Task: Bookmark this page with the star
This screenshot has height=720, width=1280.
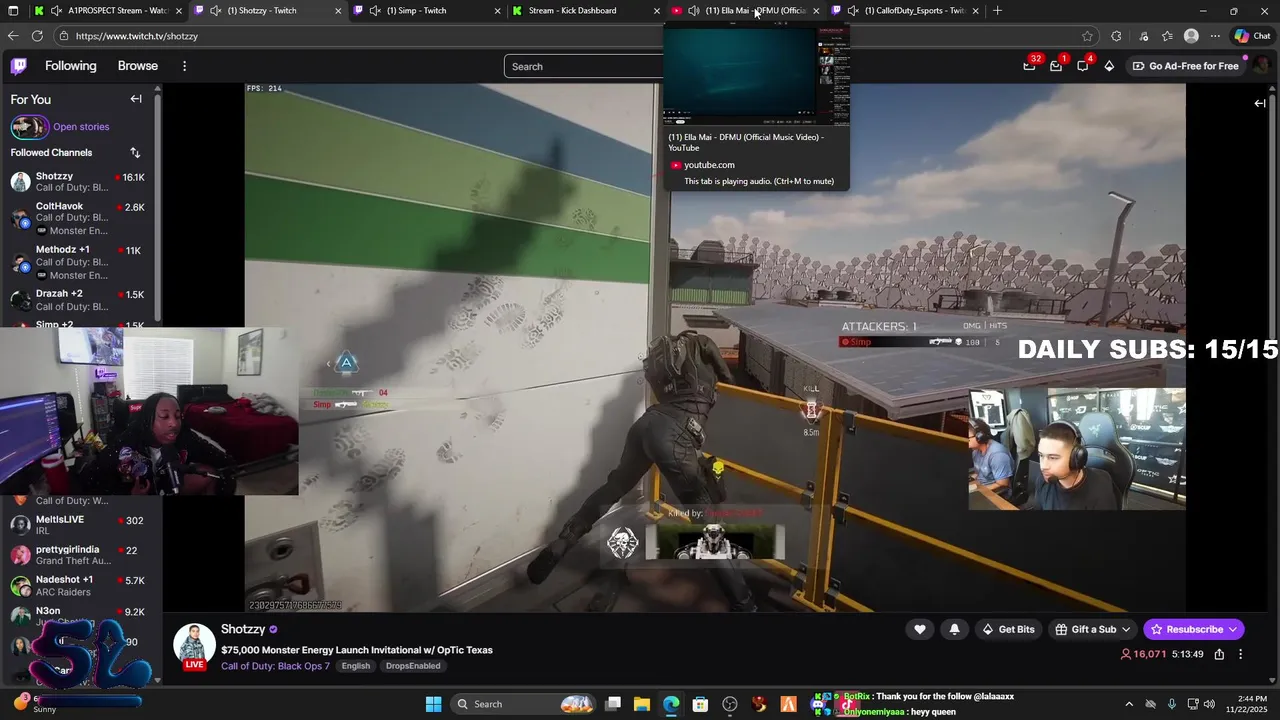Action: click(1087, 36)
